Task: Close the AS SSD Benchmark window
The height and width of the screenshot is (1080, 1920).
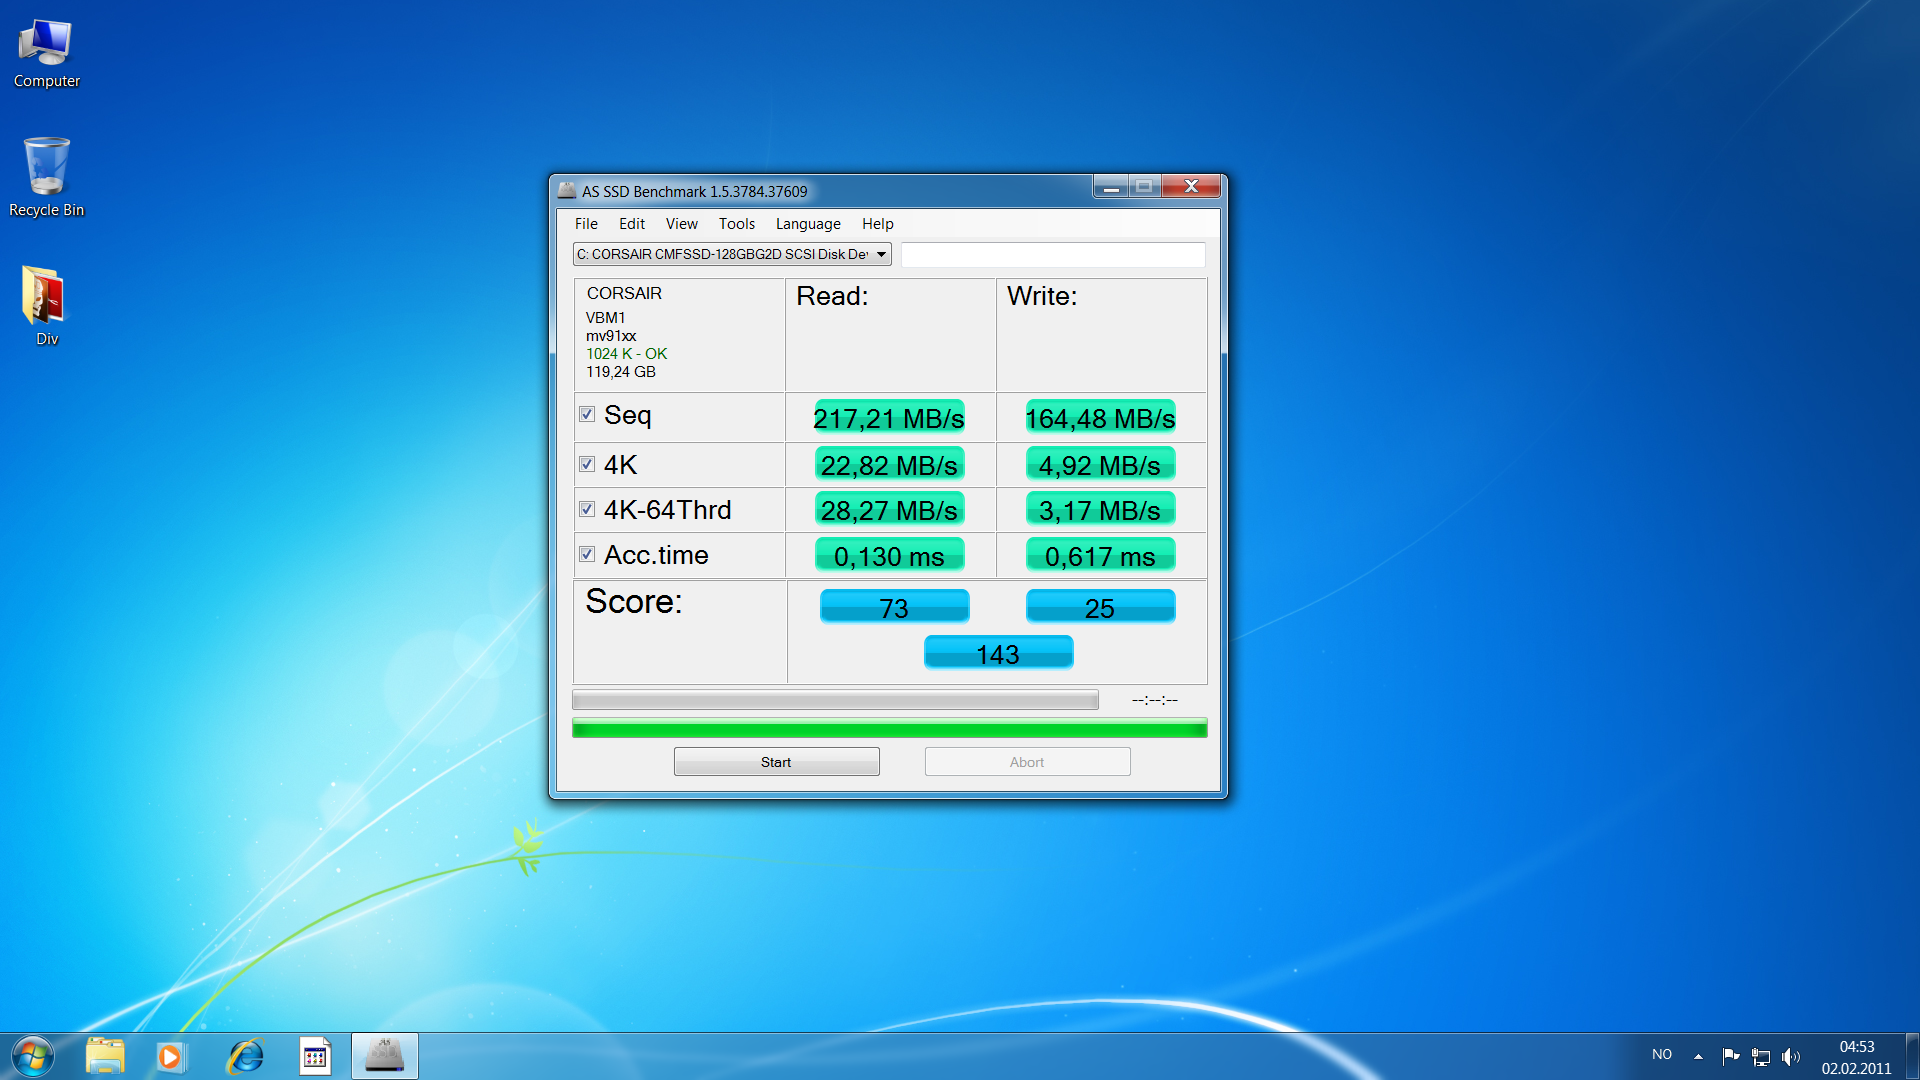Action: pyautogui.click(x=1191, y=186)
